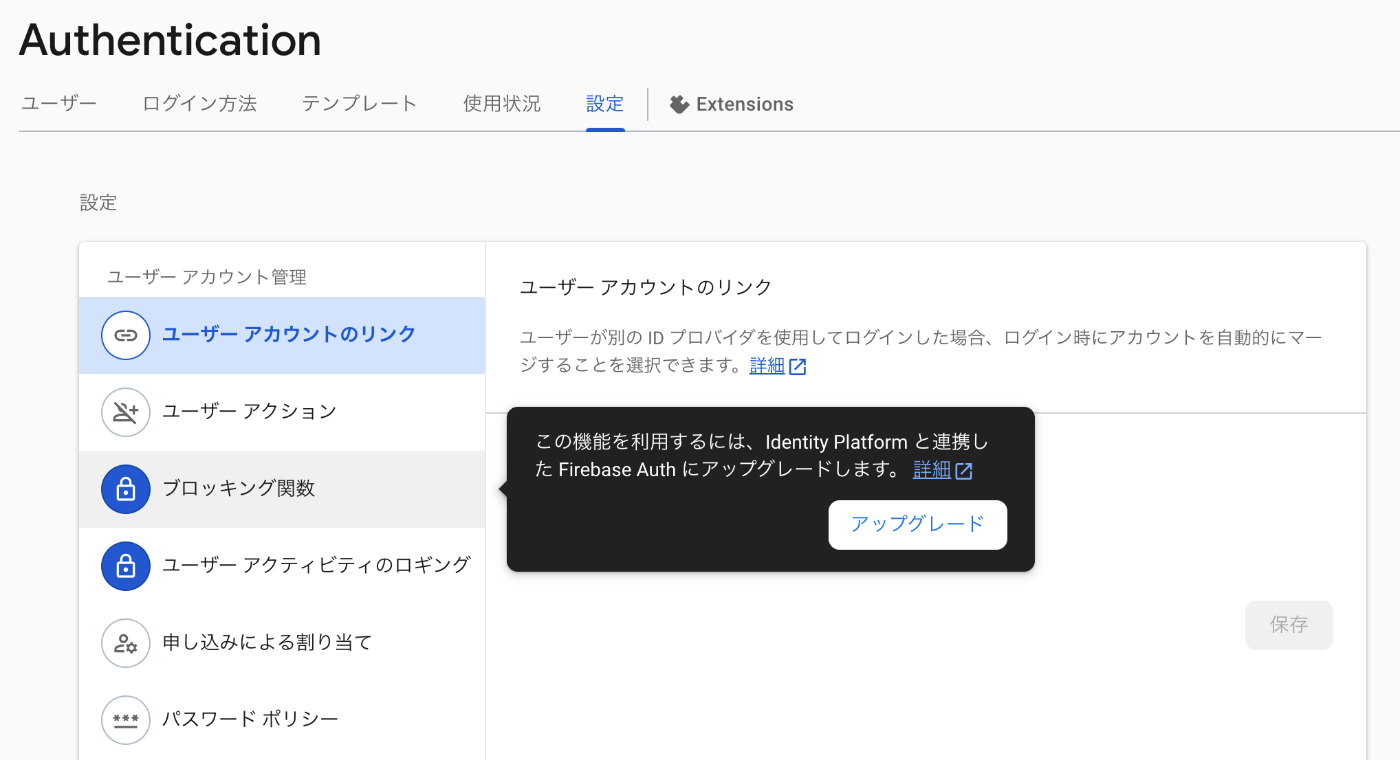This screenshot has height=760, width=1400.
Task: Choose ブロッキング関数 in the settings list
Action: [x=282, y=489]
